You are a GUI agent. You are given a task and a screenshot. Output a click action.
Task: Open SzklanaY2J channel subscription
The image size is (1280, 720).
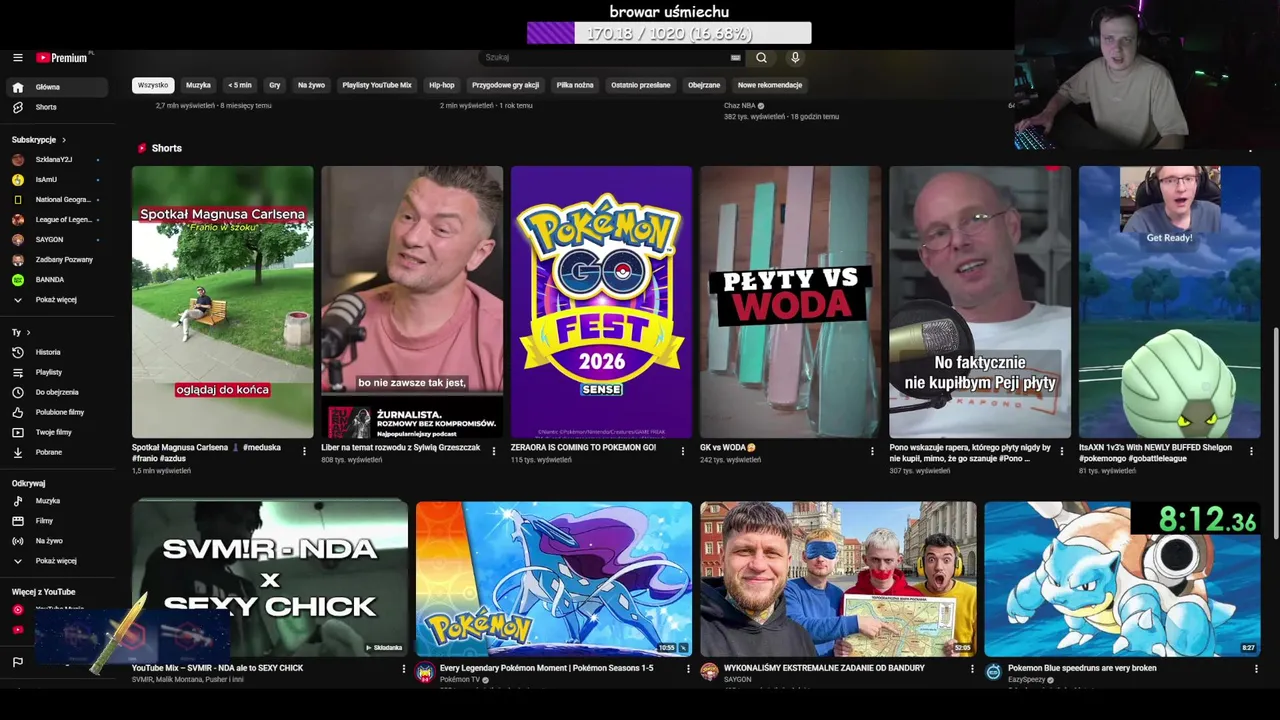click(59, 160)
